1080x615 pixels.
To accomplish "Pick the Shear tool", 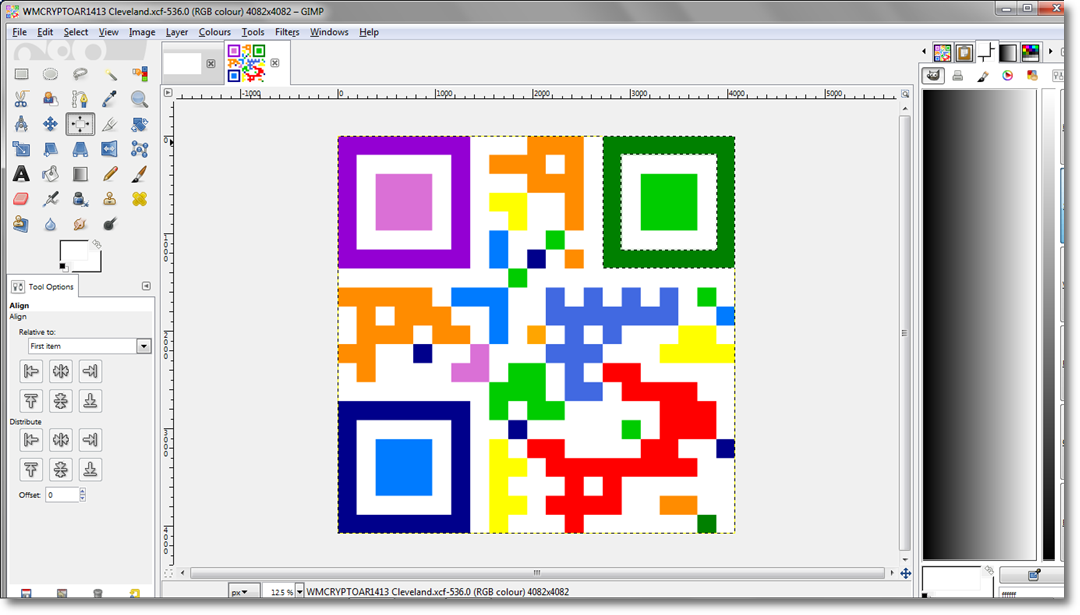I will tap(50, 149).
